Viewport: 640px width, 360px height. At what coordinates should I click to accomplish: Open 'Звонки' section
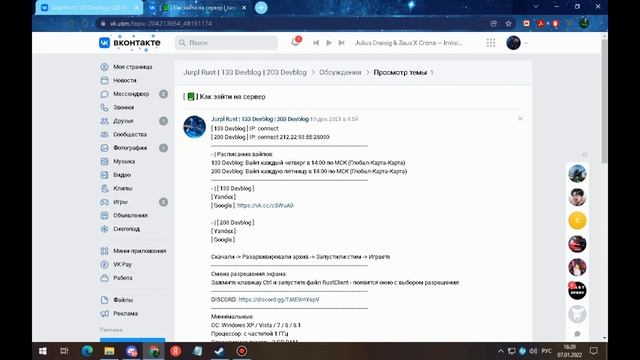[123, 107]
